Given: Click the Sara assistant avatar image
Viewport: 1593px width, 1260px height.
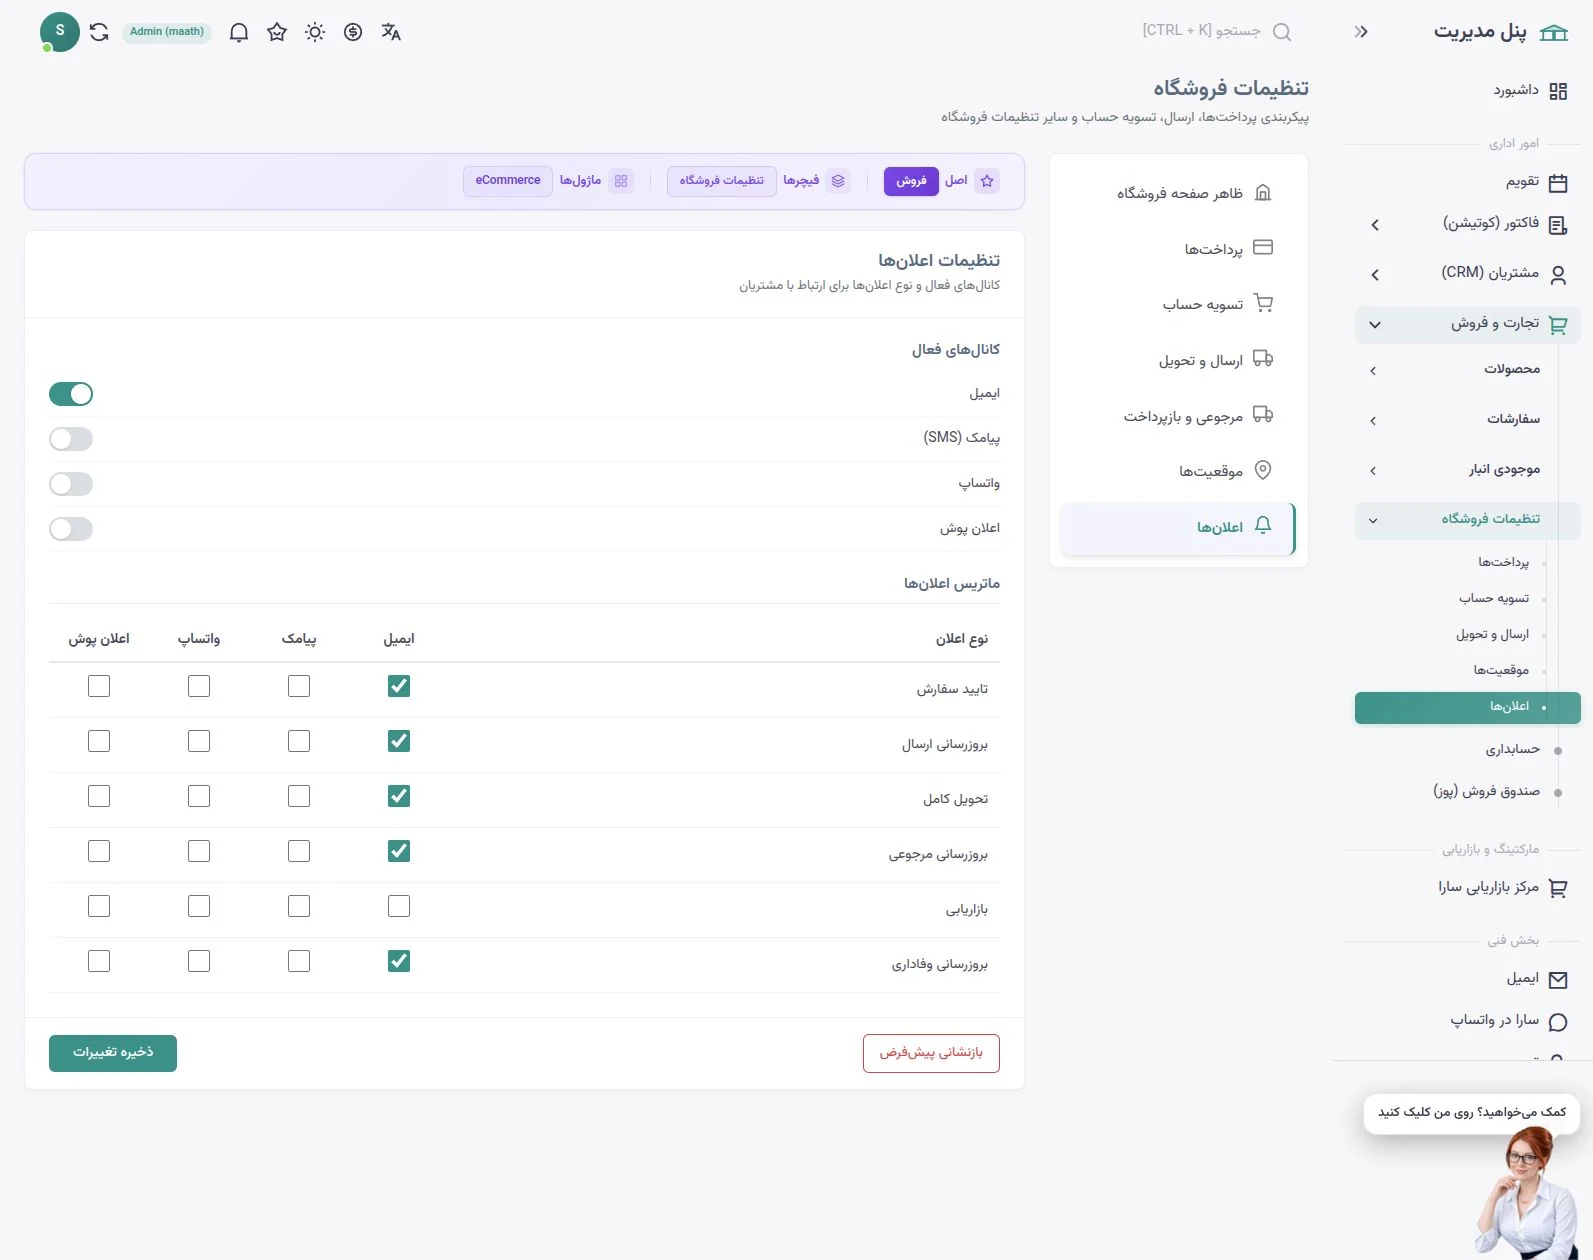Looking at the screenshot, I should [1528, 1195].
